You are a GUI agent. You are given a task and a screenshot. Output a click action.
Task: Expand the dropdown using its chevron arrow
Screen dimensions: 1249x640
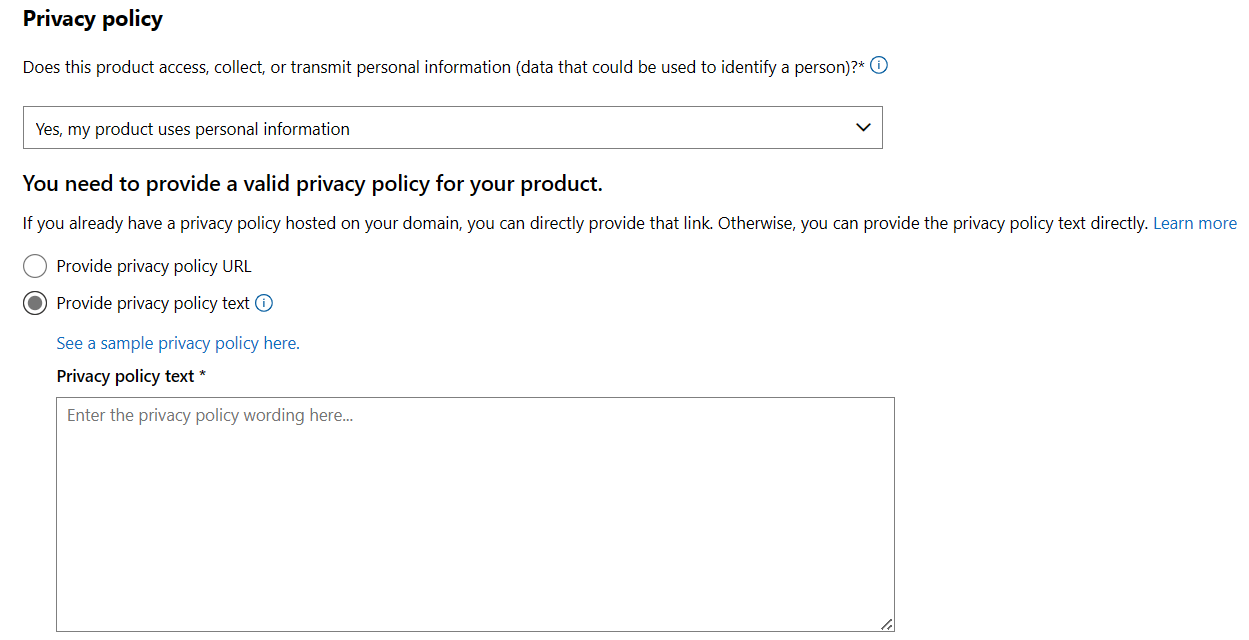point(863,128)
